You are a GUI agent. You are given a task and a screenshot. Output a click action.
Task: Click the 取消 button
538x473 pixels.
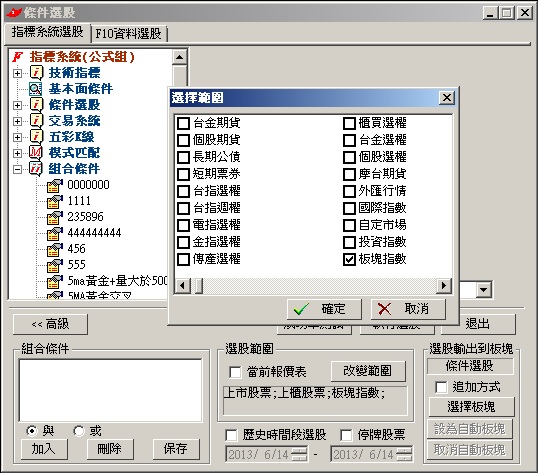pyautogui.click(x=408, y=309)
